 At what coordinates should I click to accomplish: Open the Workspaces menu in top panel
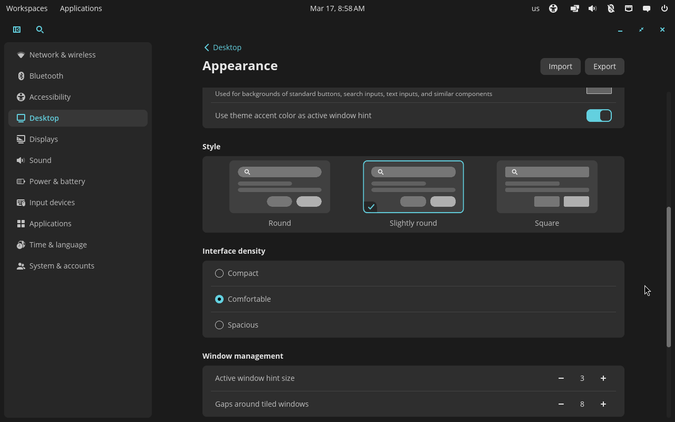point(27,8)
